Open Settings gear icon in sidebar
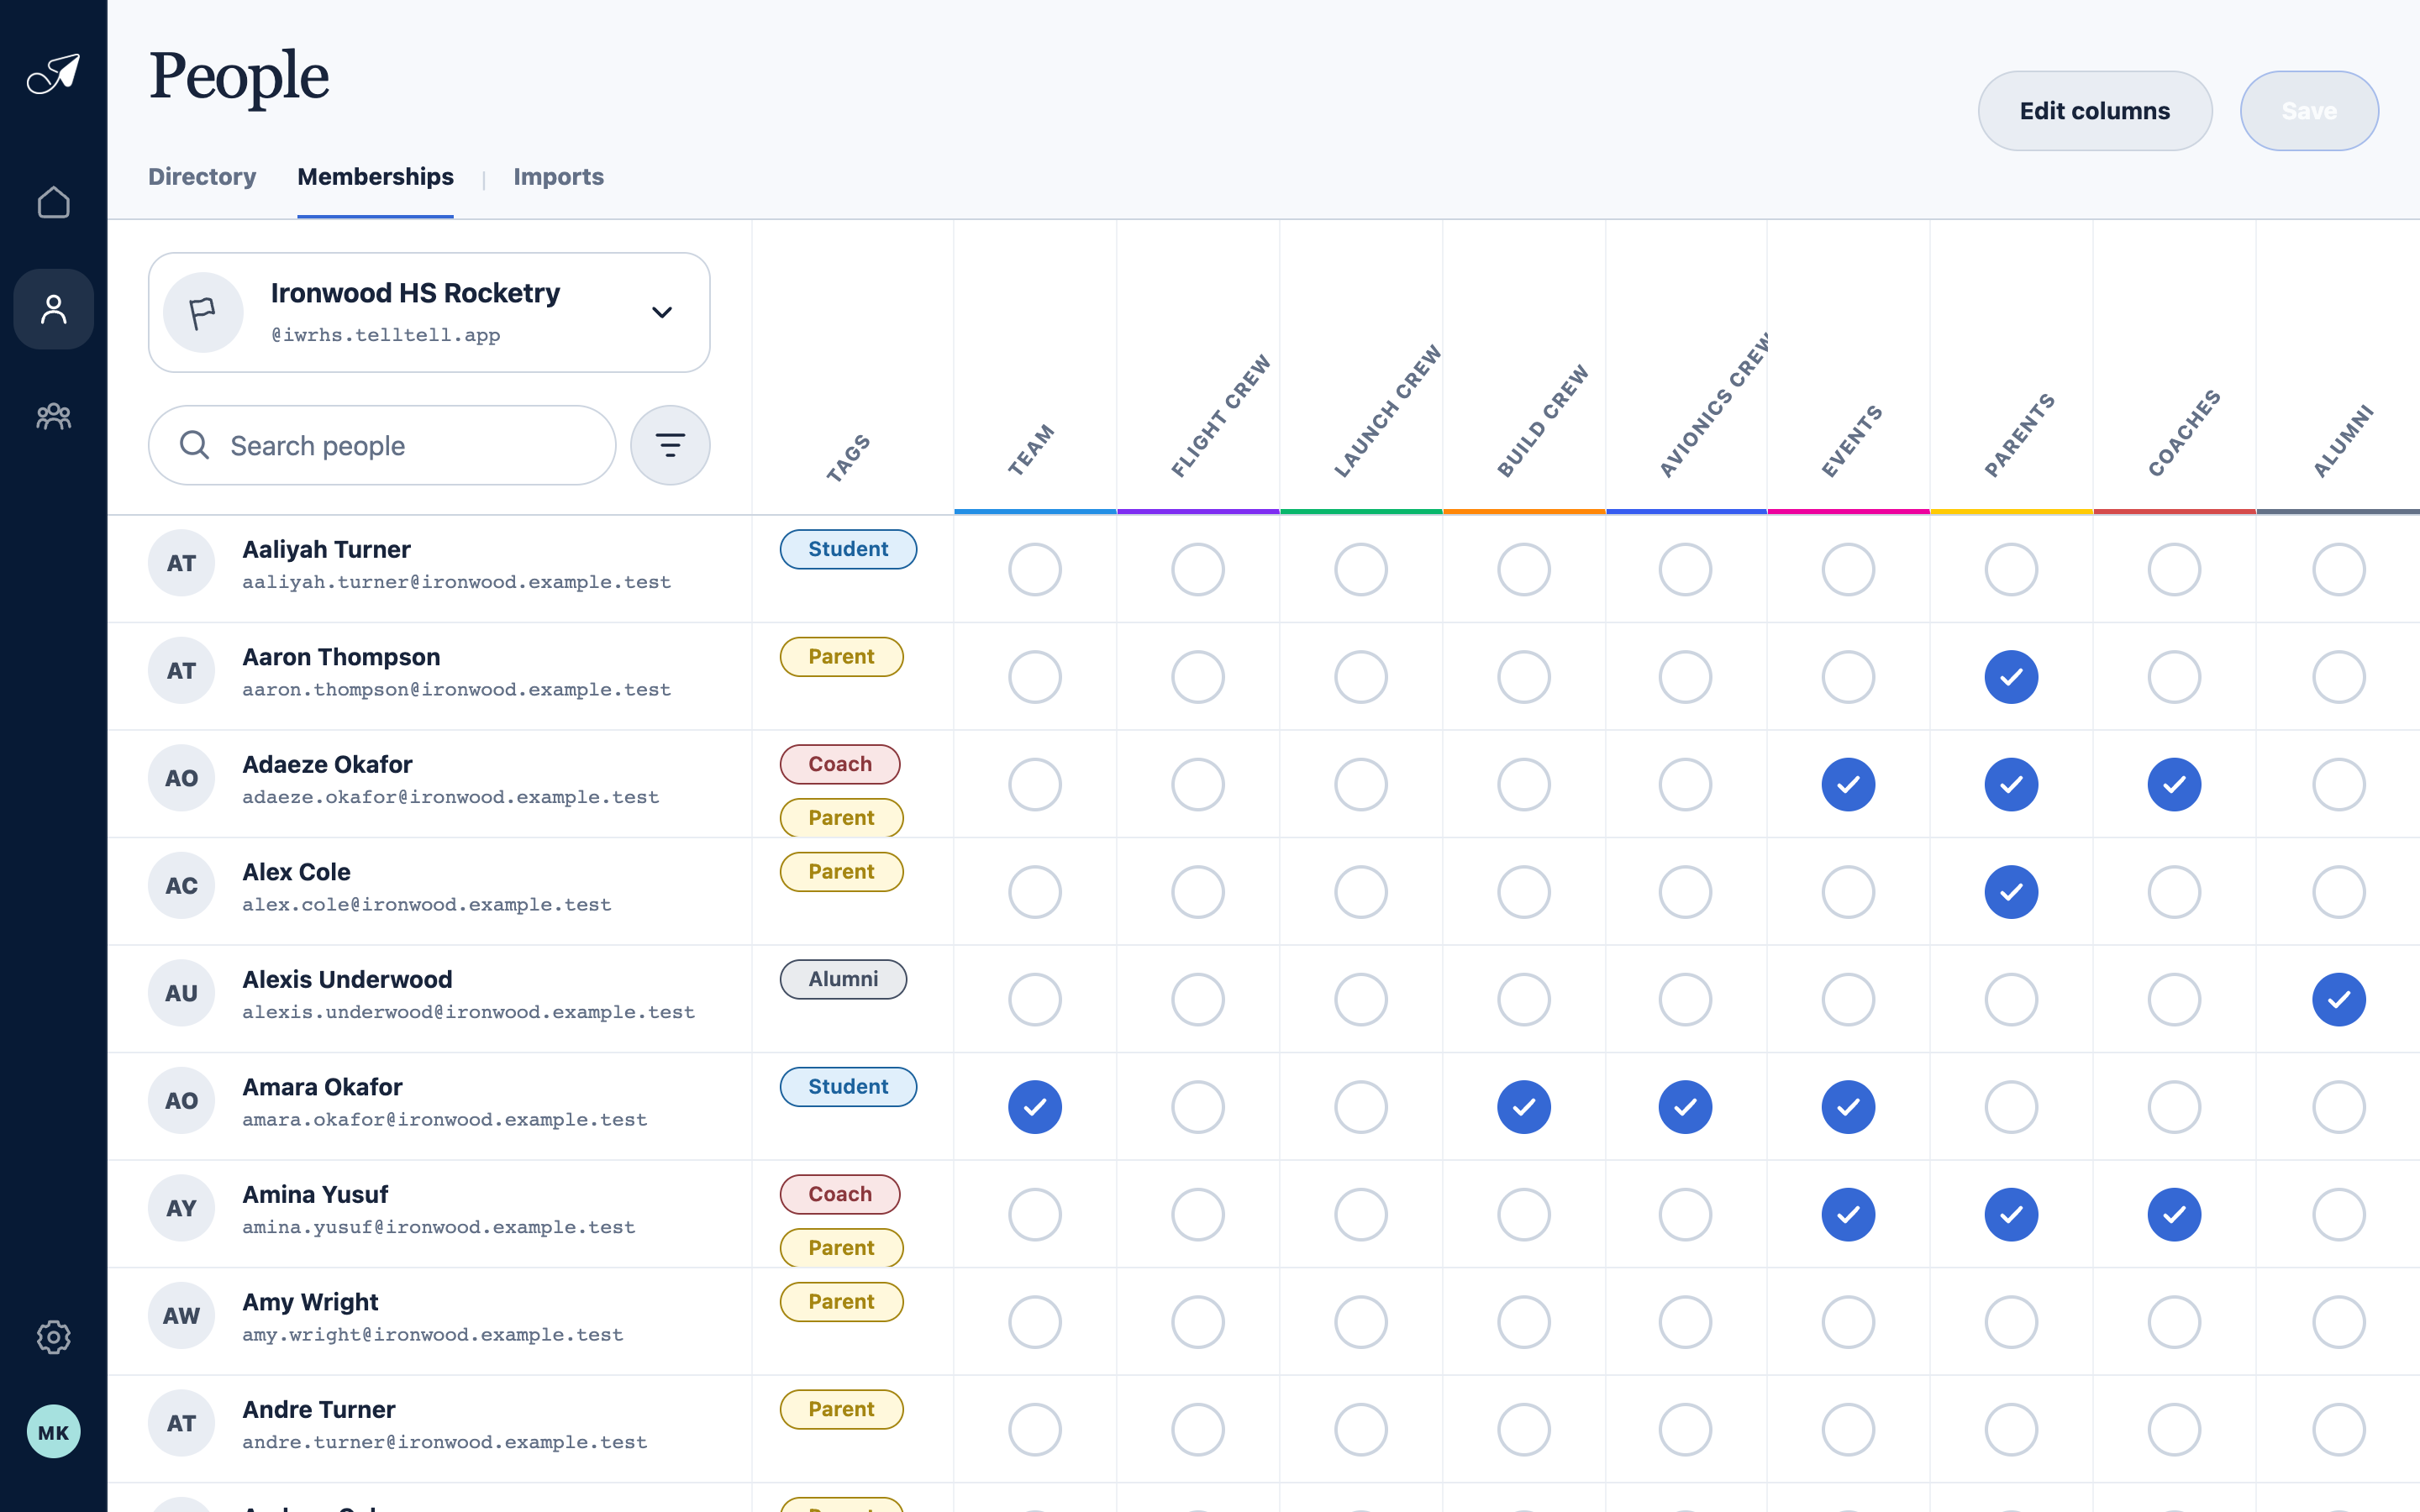This screenshot has height=1512, width=2420. click(x=53, y=1337)
